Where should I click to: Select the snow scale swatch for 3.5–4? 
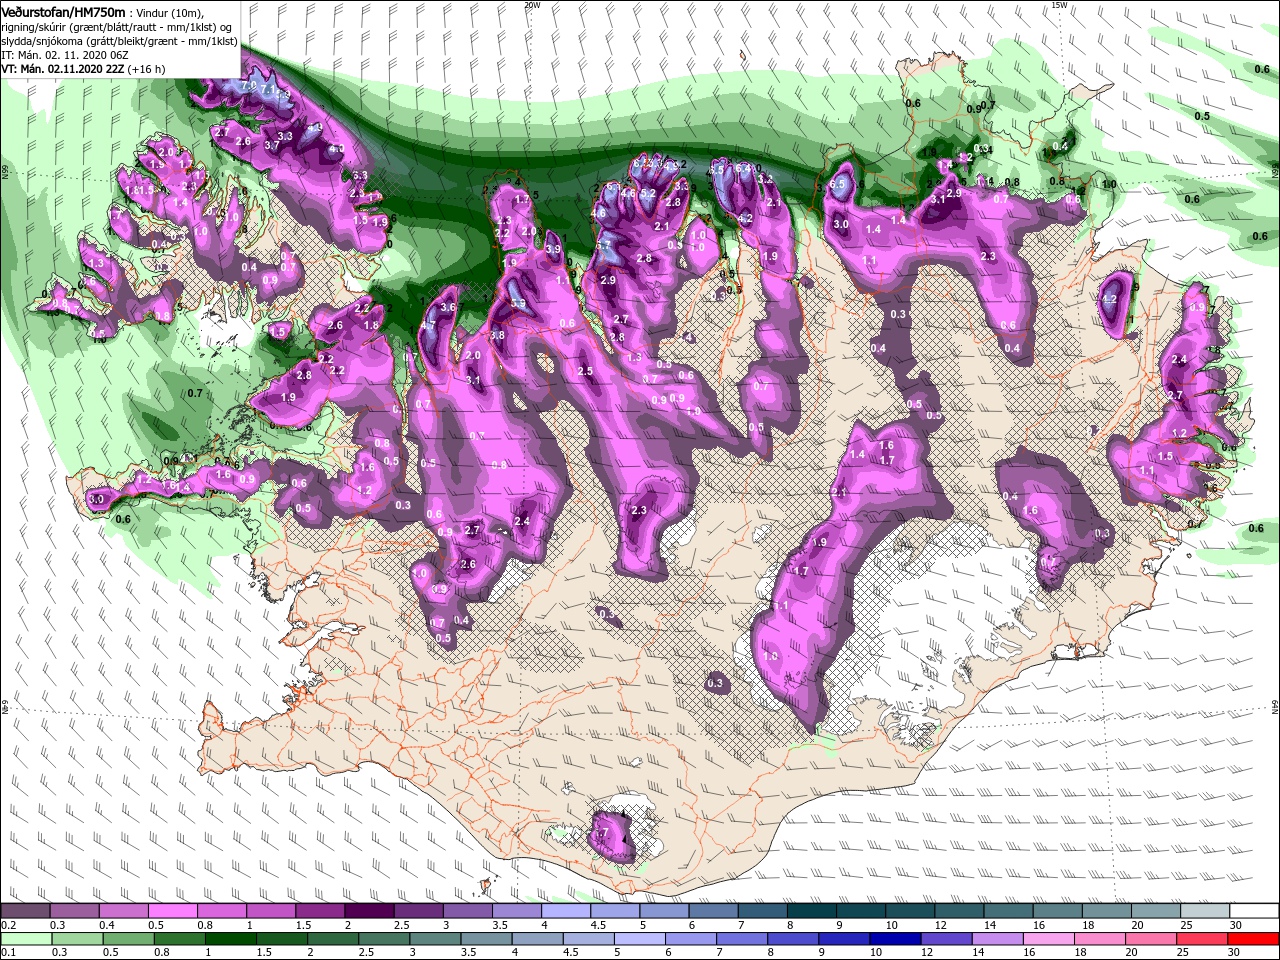(x=517, y=911)
